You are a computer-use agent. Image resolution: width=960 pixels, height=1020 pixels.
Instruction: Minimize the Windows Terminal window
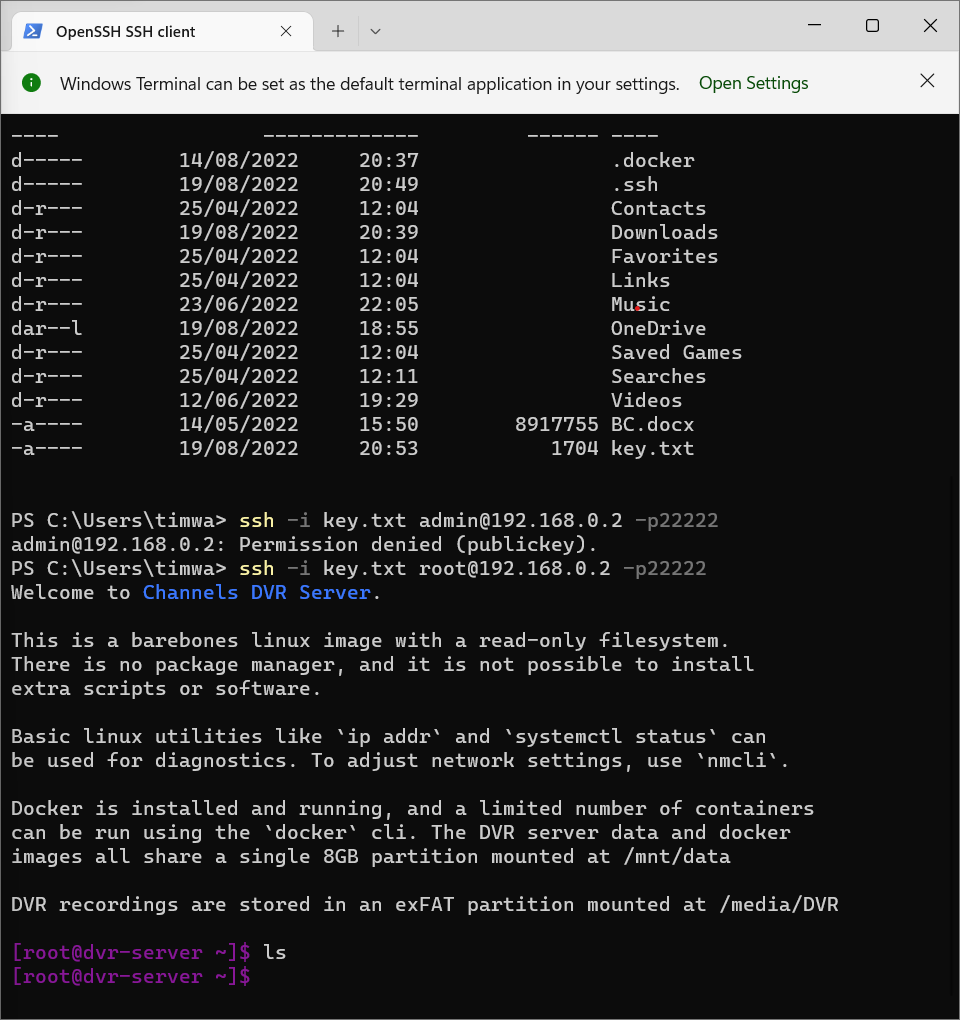(813, 26)
